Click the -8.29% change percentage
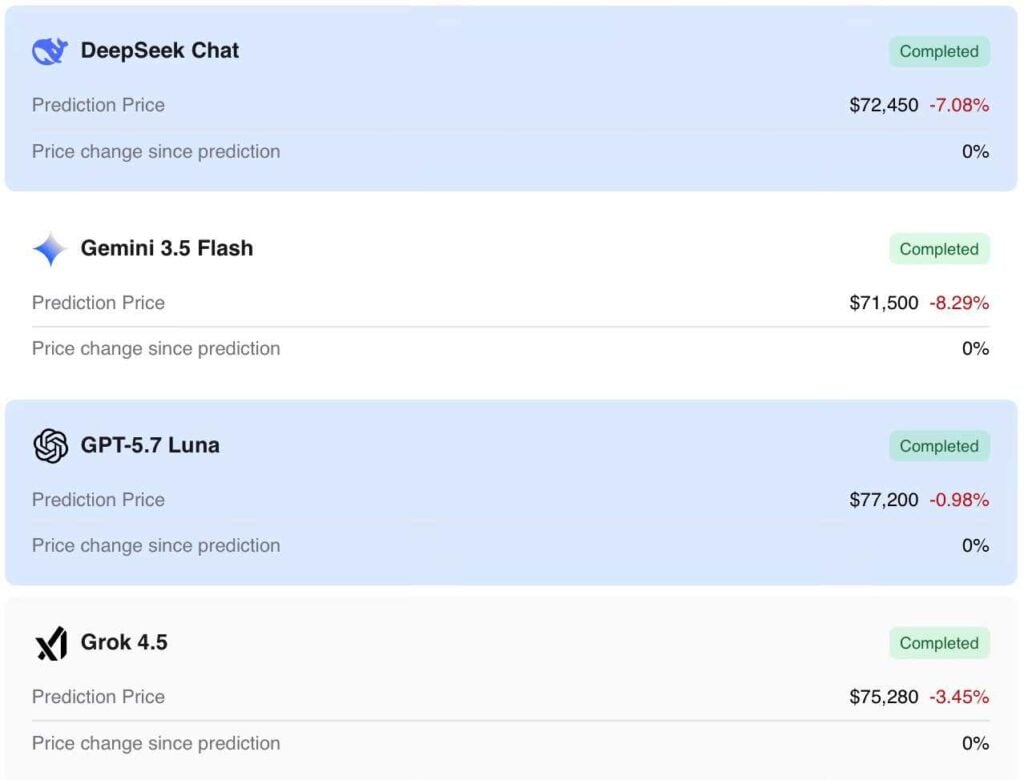Viewport: 1024px width, 780px height. pyautogui.click(x=959, y=303)
